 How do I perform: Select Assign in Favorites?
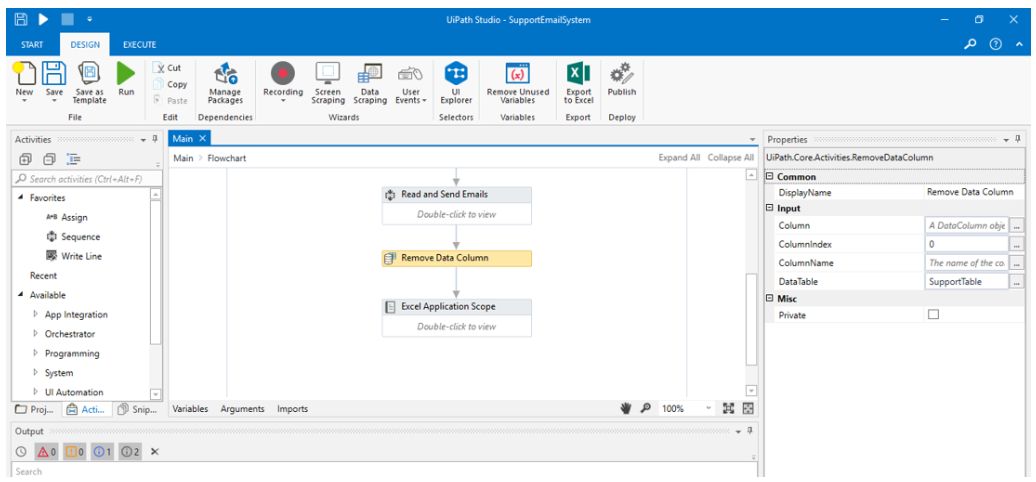pos(67,217)
